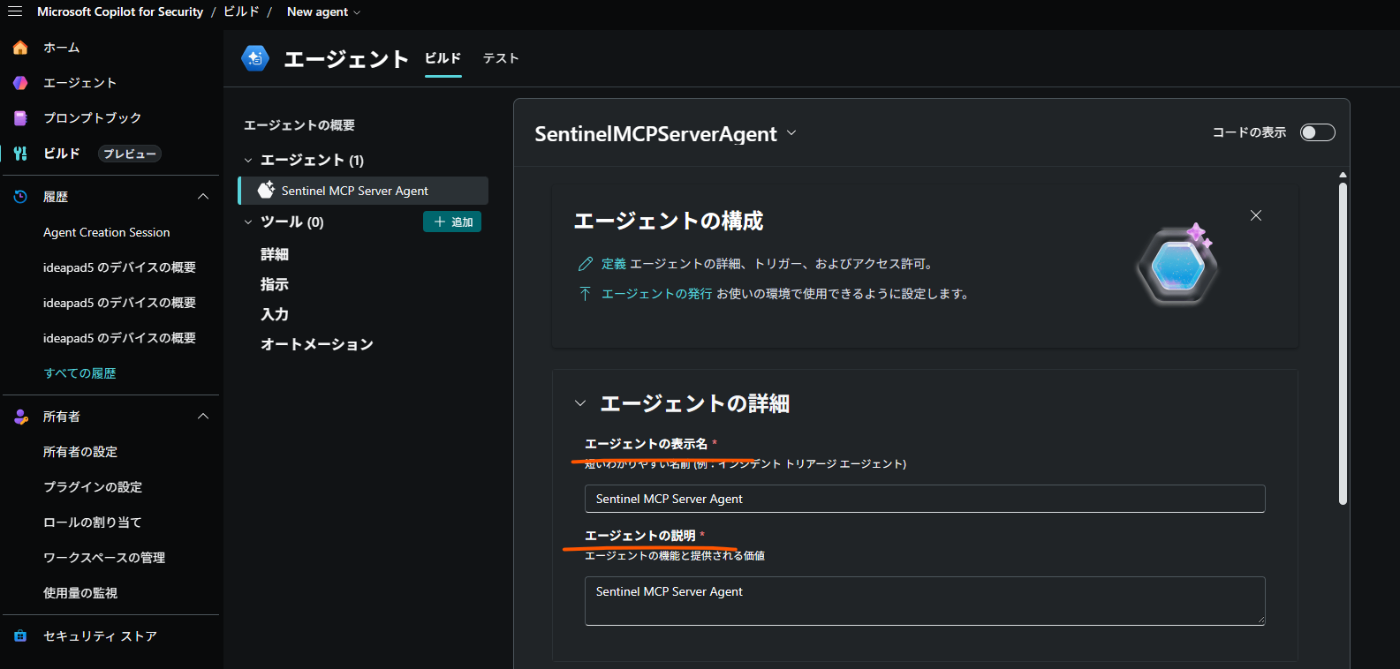Click the エージェントの発行 link

[x=657, y=294]
